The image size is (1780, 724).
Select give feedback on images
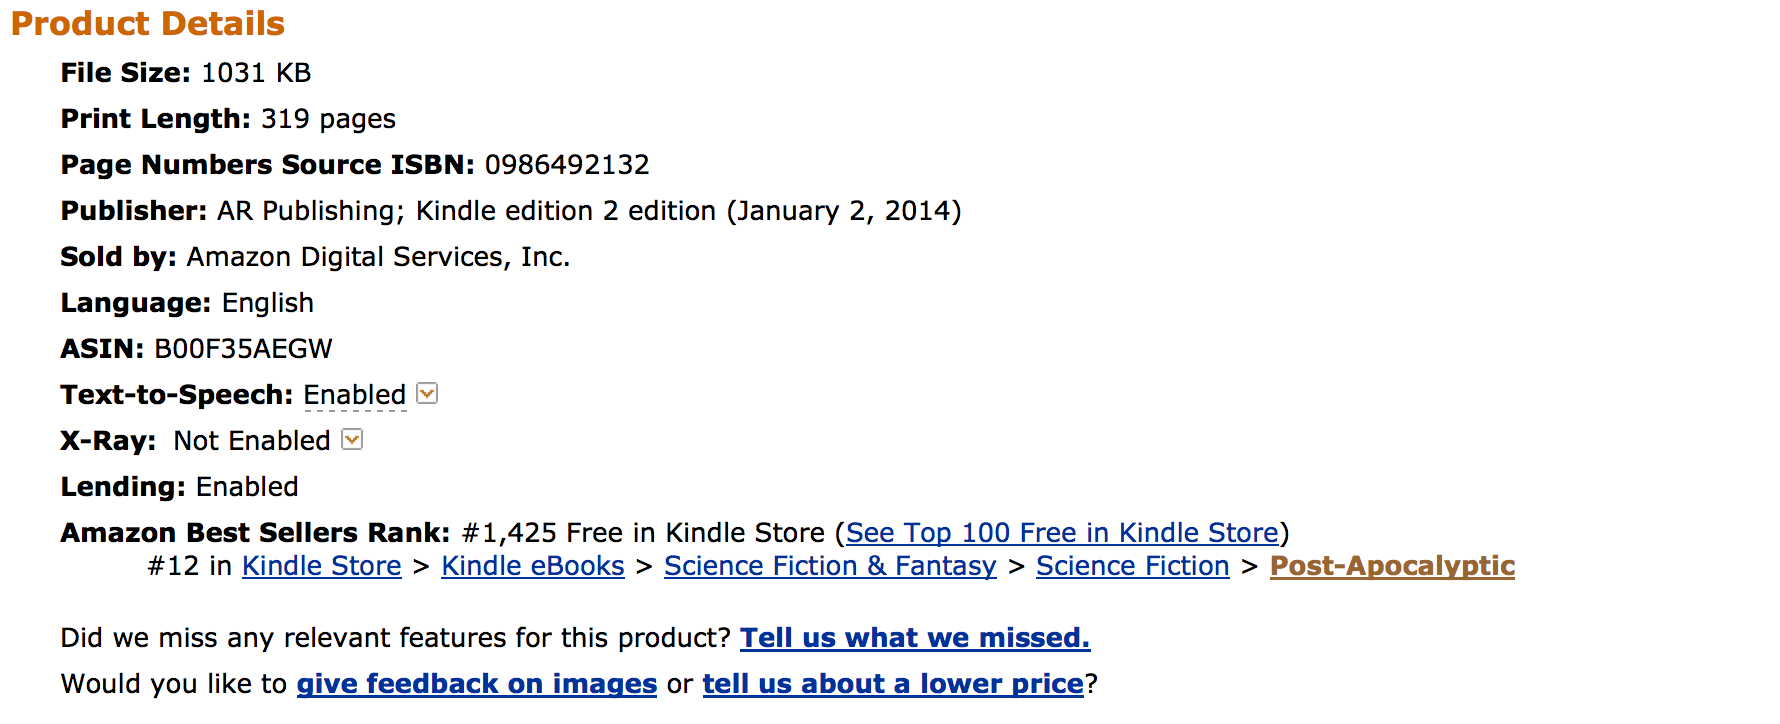[476, 684]
